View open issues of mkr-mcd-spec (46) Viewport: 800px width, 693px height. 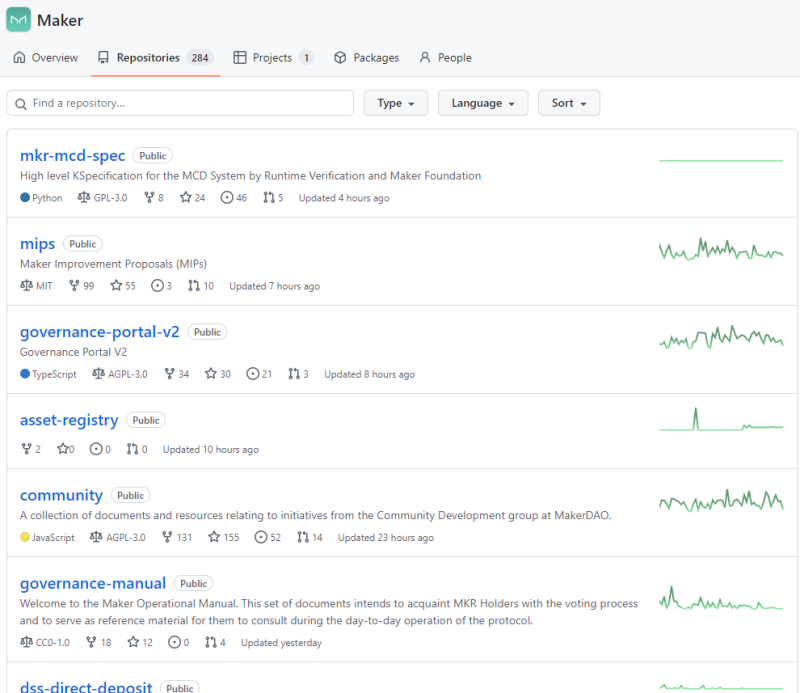click(234, 197)
